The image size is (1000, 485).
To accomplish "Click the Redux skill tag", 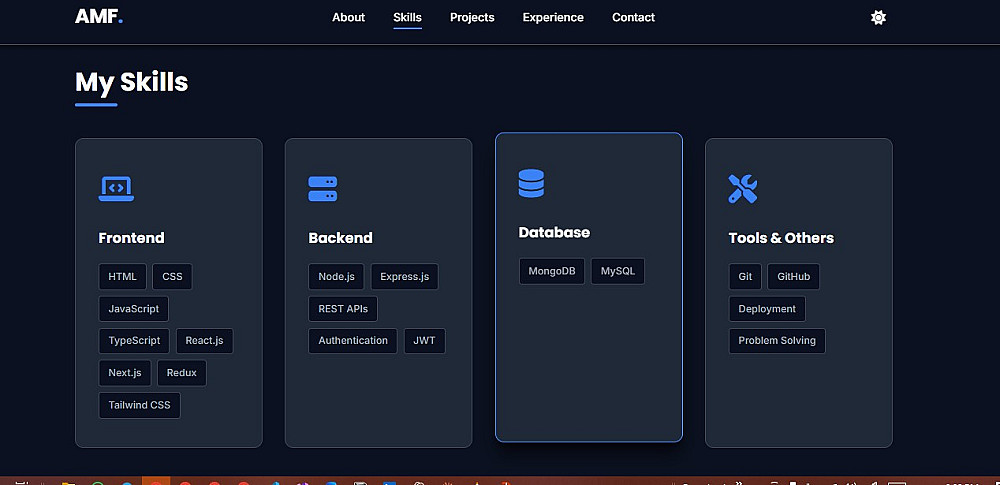I will [x=182, y=373].
